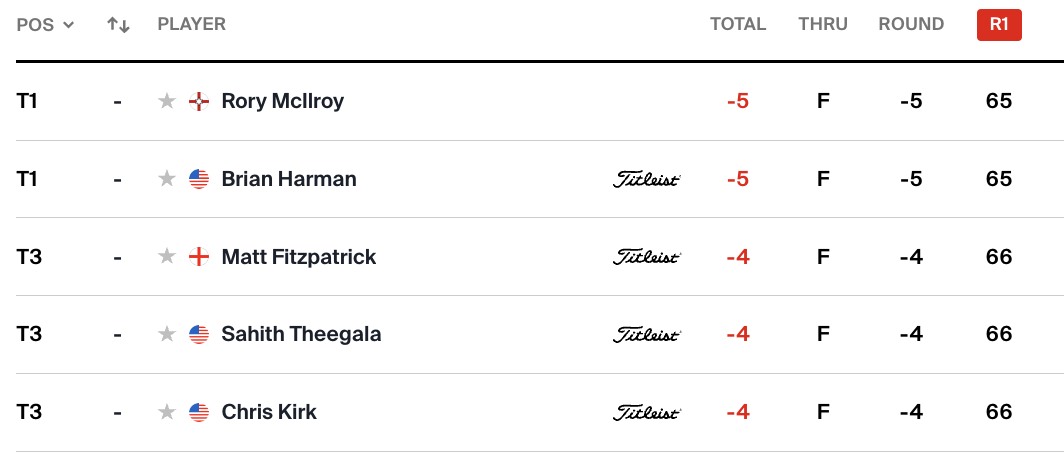The image size is (1064, 468).
Task: Click Rory McIlroy's Northern Ireland flag
Action: pos(199,101)
